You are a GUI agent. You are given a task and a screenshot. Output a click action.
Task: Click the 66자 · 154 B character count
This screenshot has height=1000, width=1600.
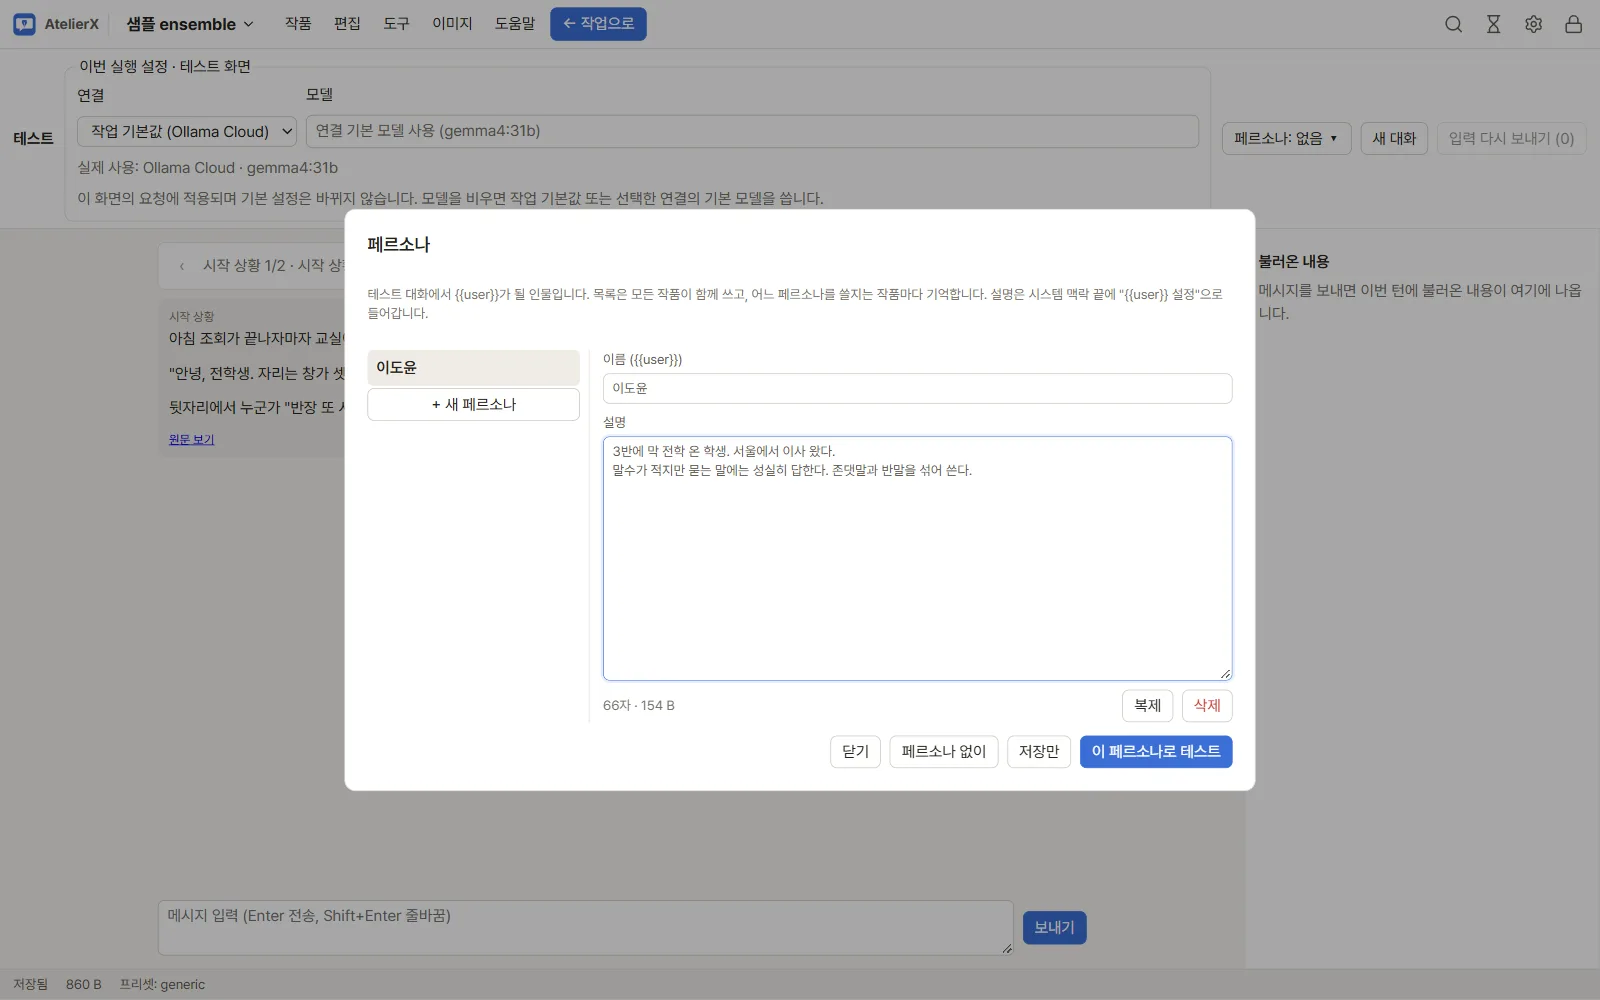click(639, 705)
